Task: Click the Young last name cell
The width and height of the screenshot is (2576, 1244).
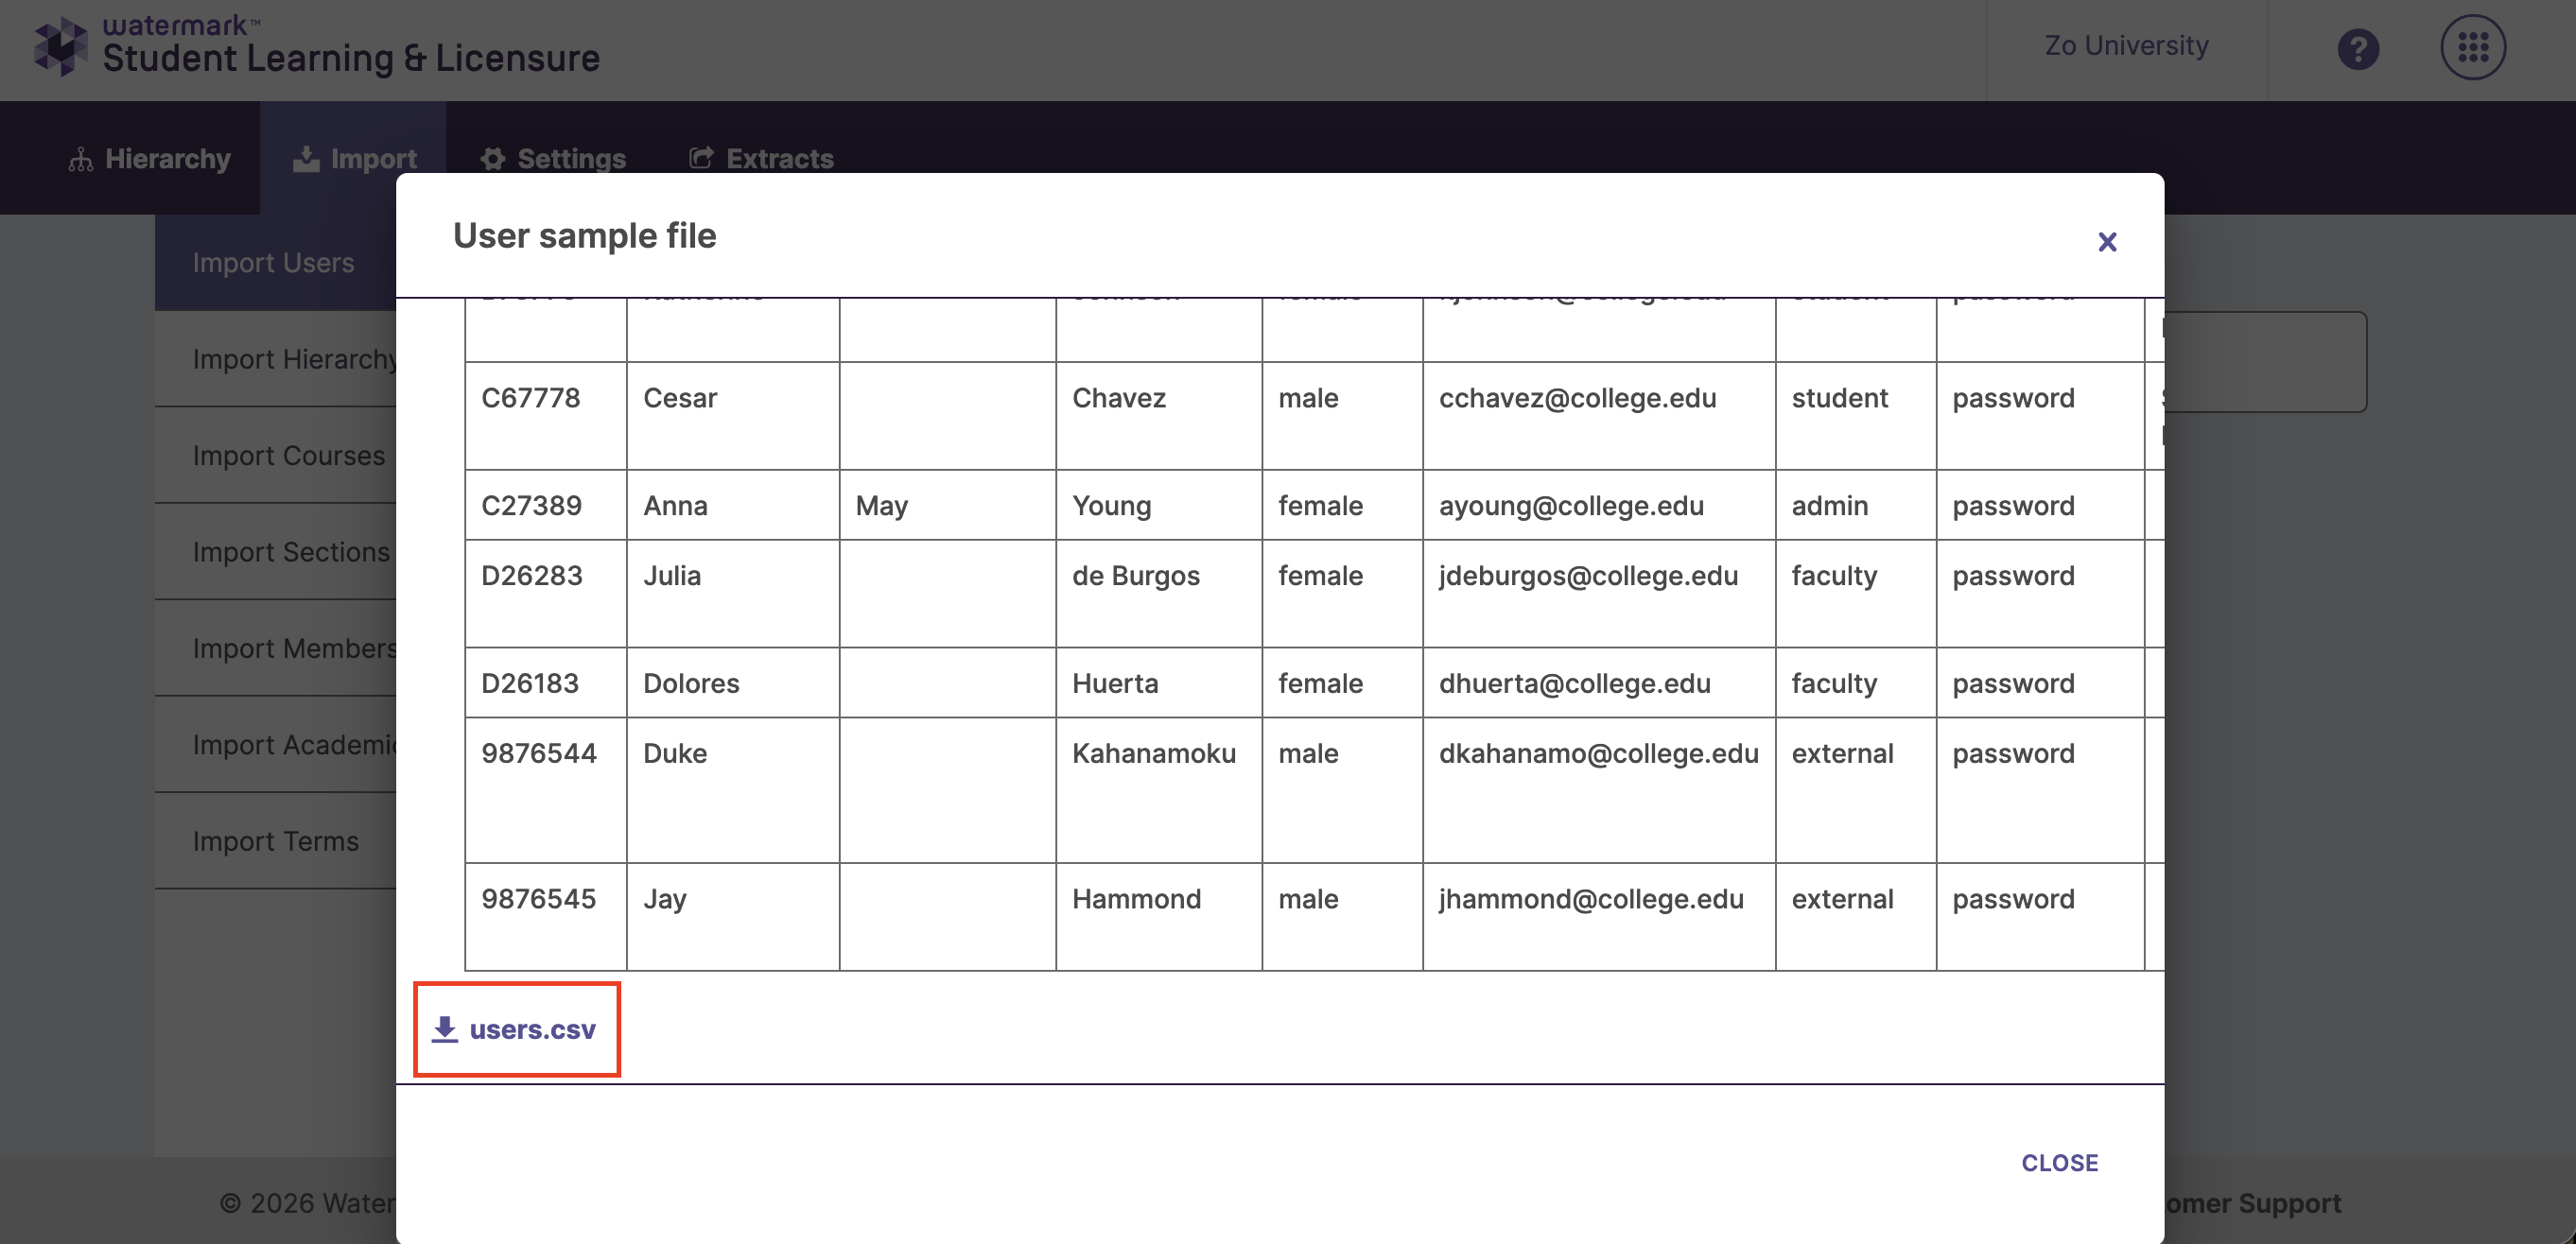Action: click(x=1159, y=505)
